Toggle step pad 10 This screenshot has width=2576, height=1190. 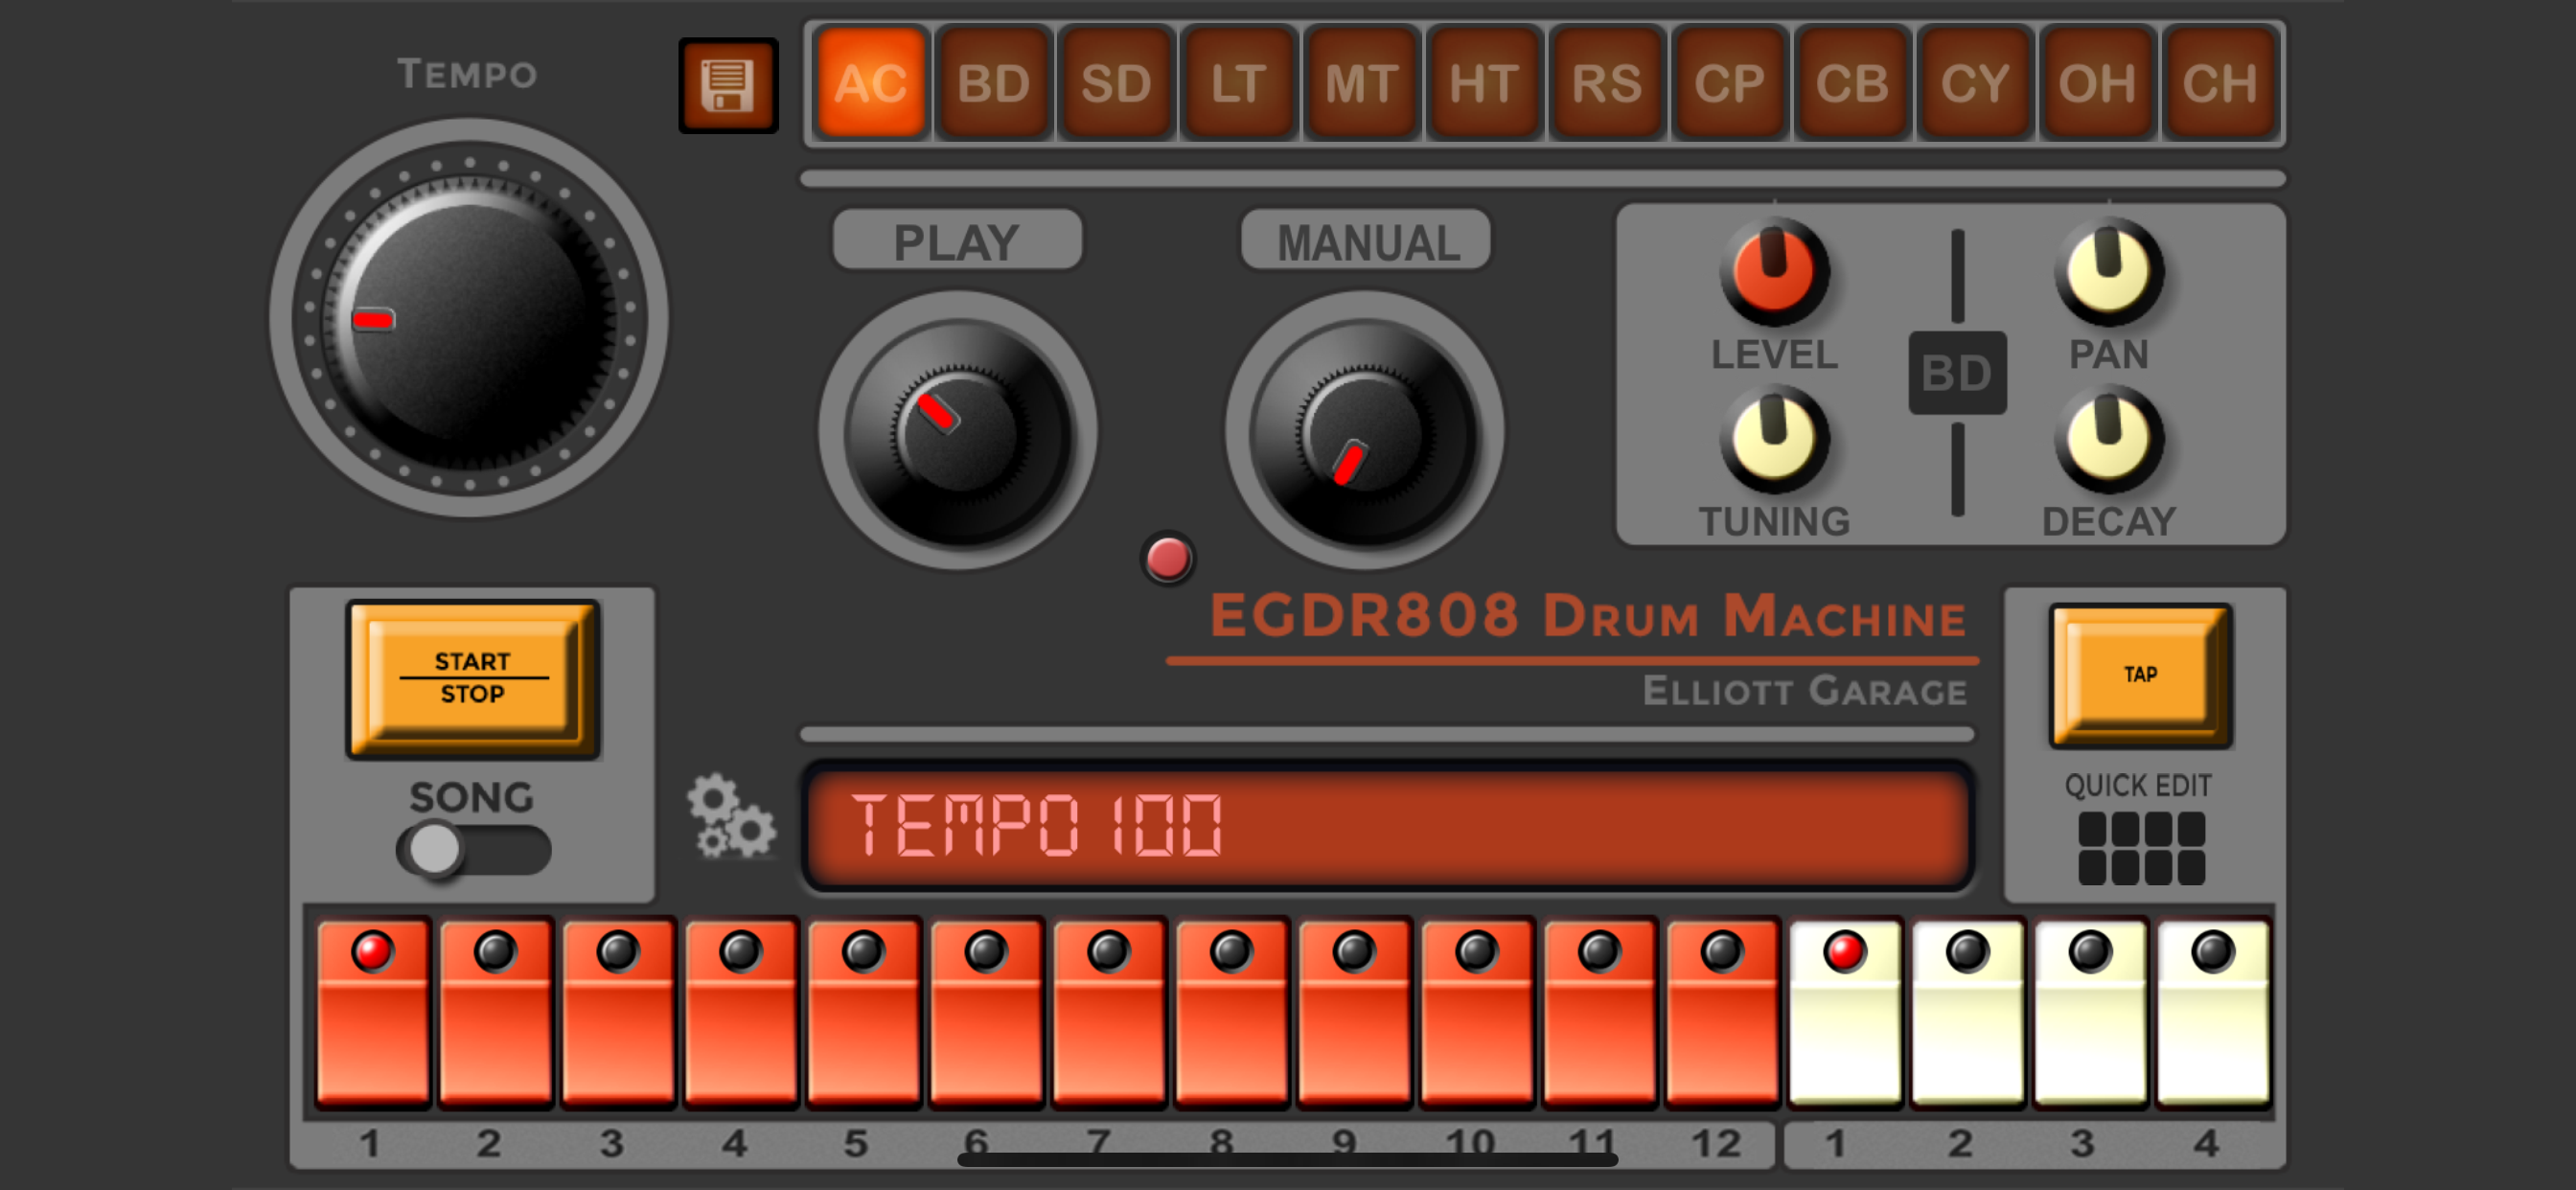(1476, 1013)
